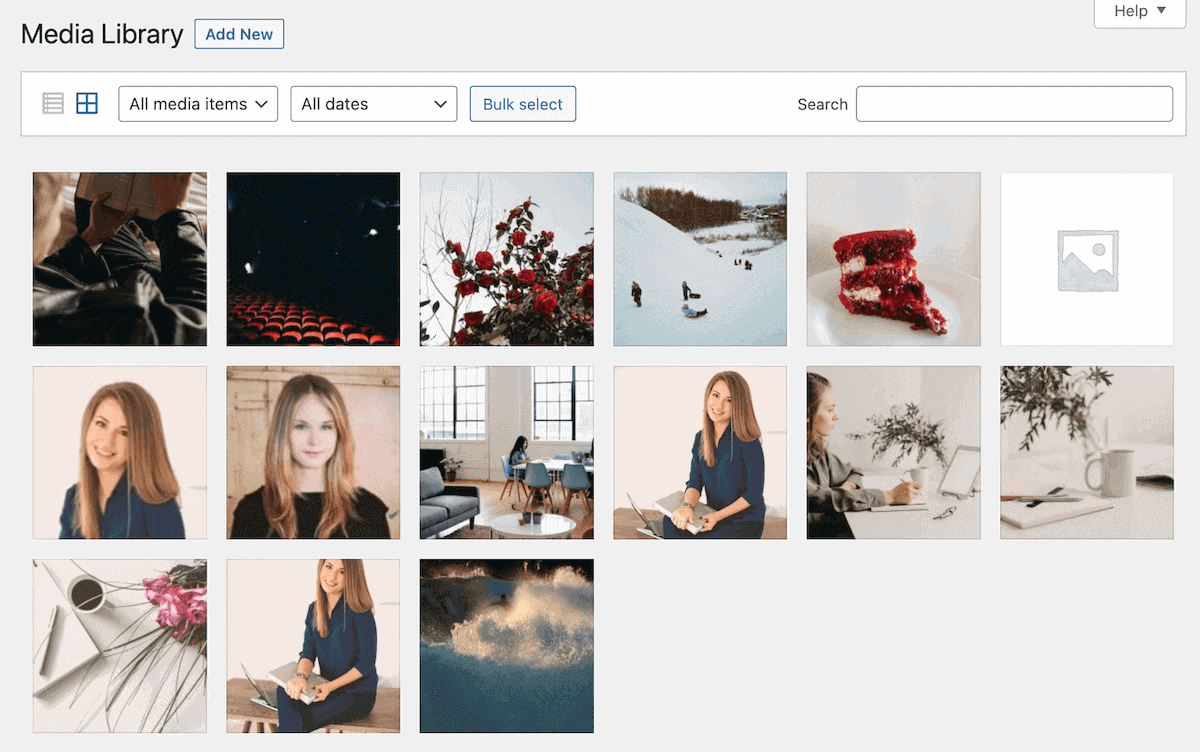Select the smiling woman holding laptop photo
Screen dimensions: 1200x752
(x=700, y=452)
